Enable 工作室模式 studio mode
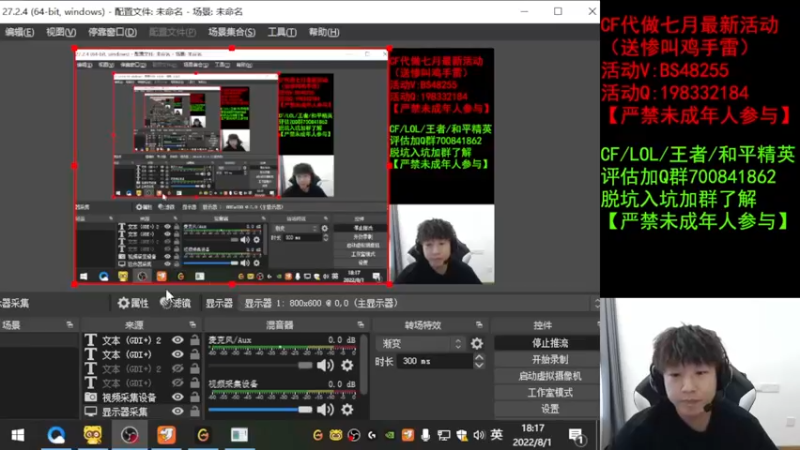The width and height of the screenshot is (800, 450). coord(549,392)
